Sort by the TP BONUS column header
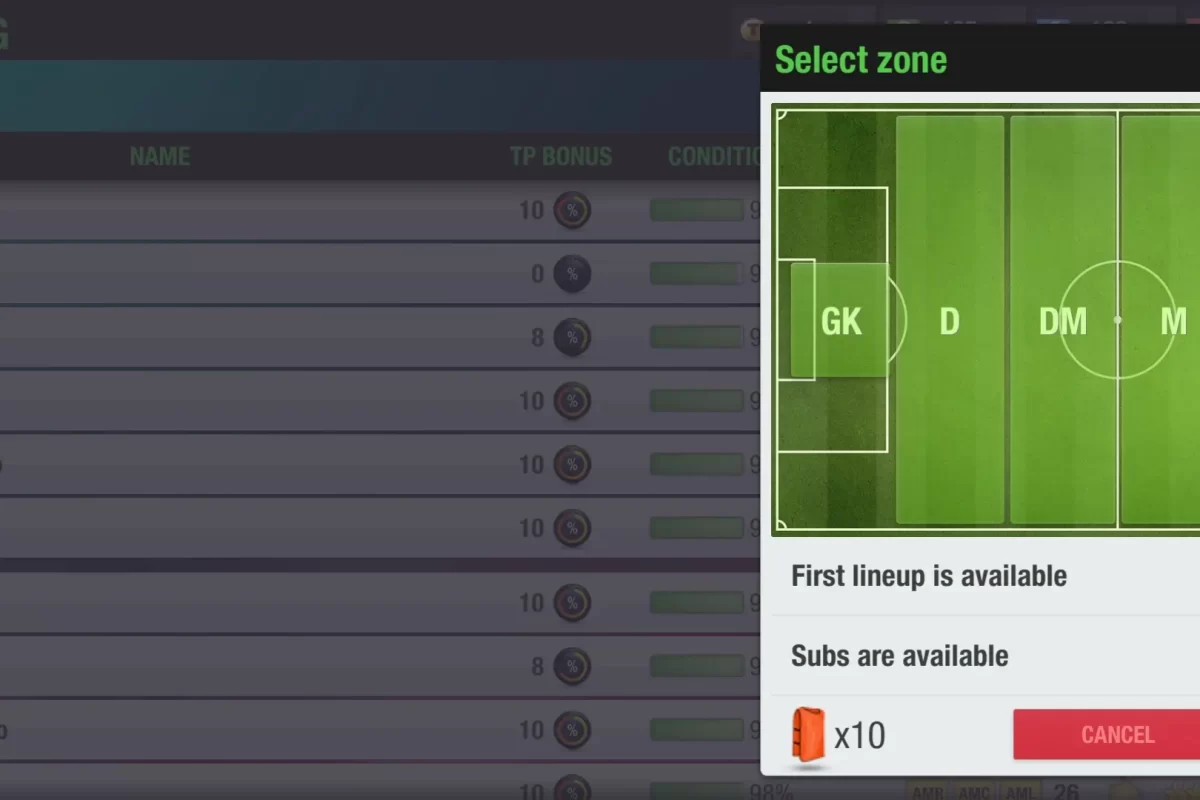 [560, 156]
